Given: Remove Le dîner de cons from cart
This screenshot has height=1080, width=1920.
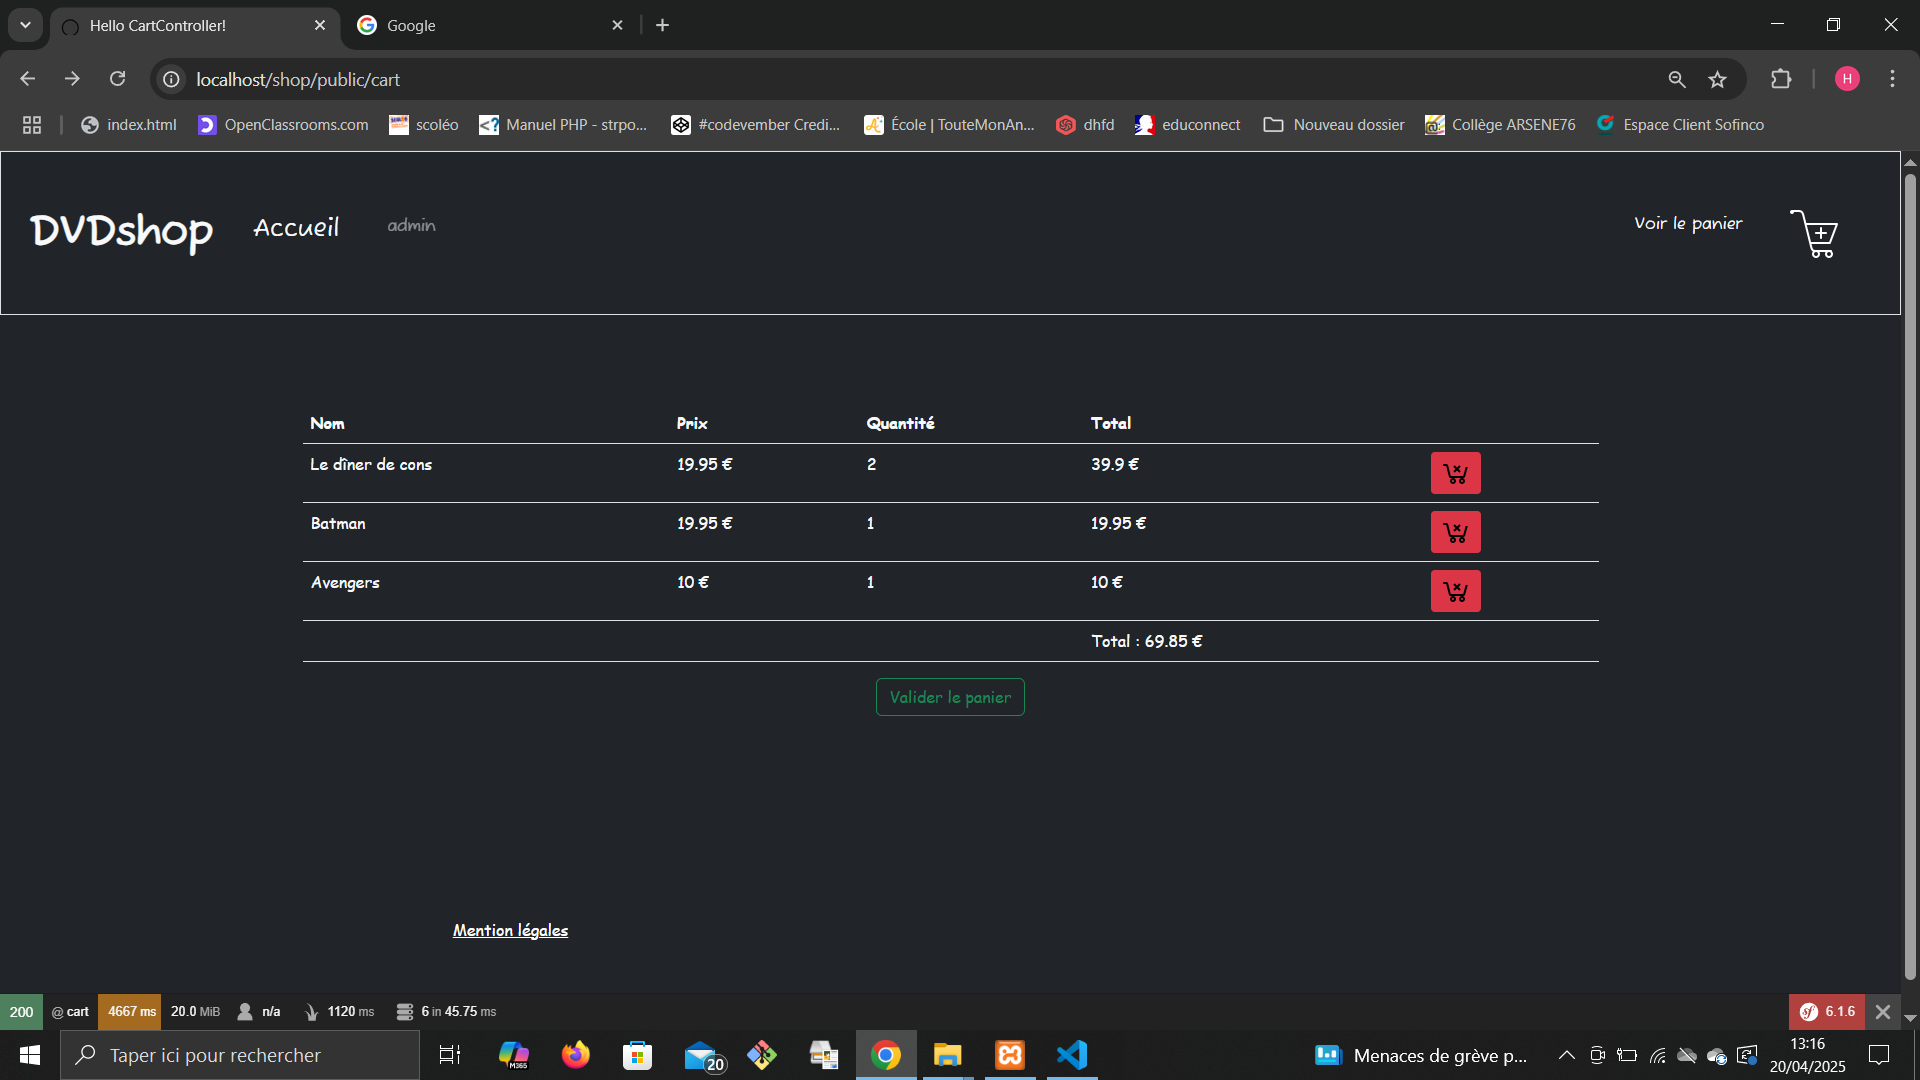Looking at the screenshot, I should (x=1455, y=473).
